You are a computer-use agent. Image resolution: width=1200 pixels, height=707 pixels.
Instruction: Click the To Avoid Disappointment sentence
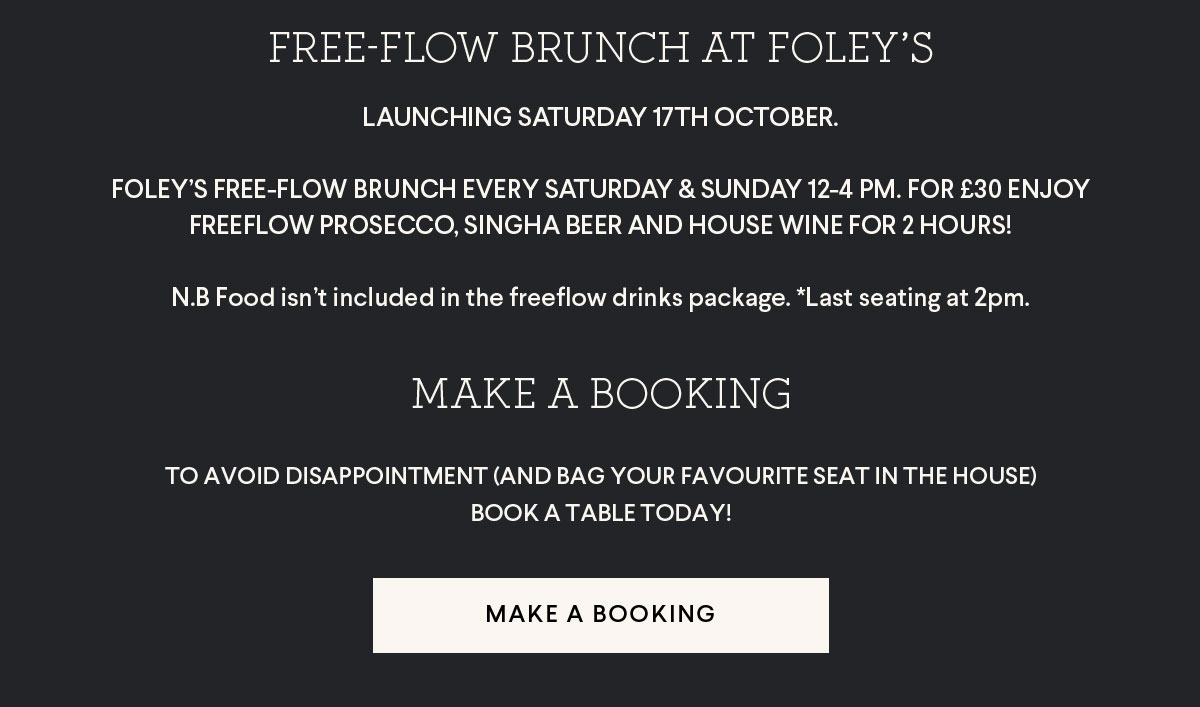(601, 476)
